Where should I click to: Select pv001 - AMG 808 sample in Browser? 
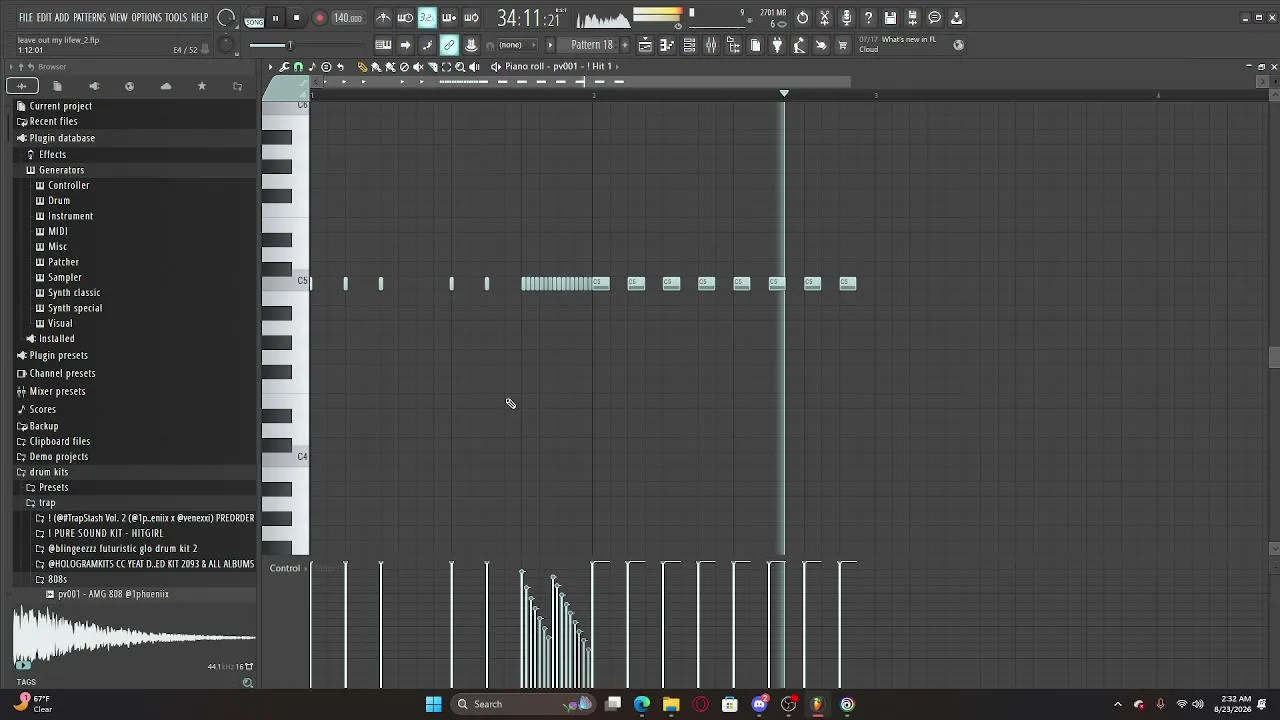tap(112, 594)
